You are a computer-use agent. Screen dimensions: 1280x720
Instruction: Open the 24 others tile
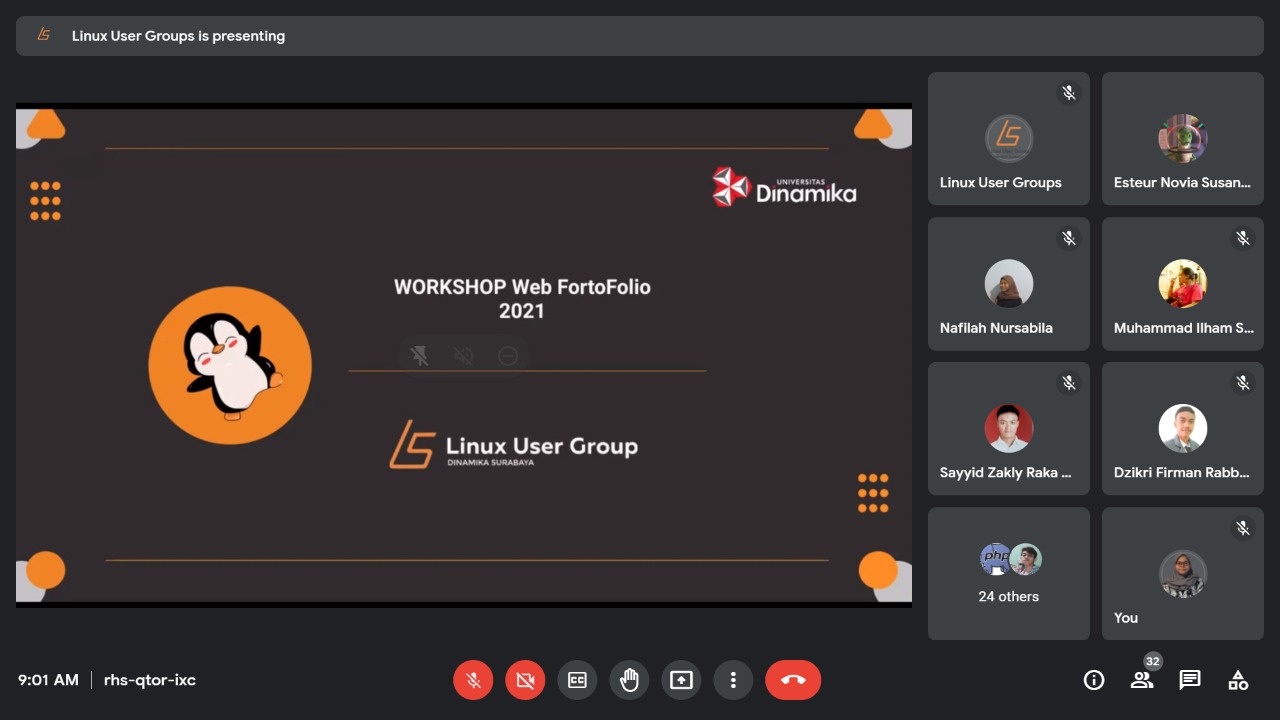tap(1009, 574)
